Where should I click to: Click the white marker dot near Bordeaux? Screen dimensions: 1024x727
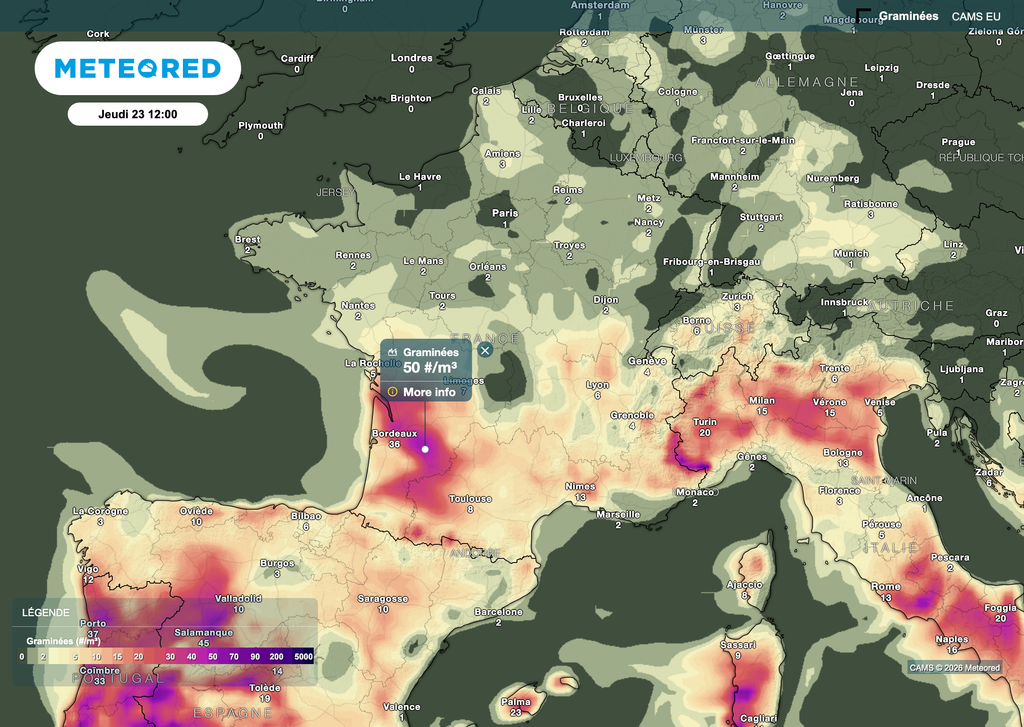click(x=425, y=449)
